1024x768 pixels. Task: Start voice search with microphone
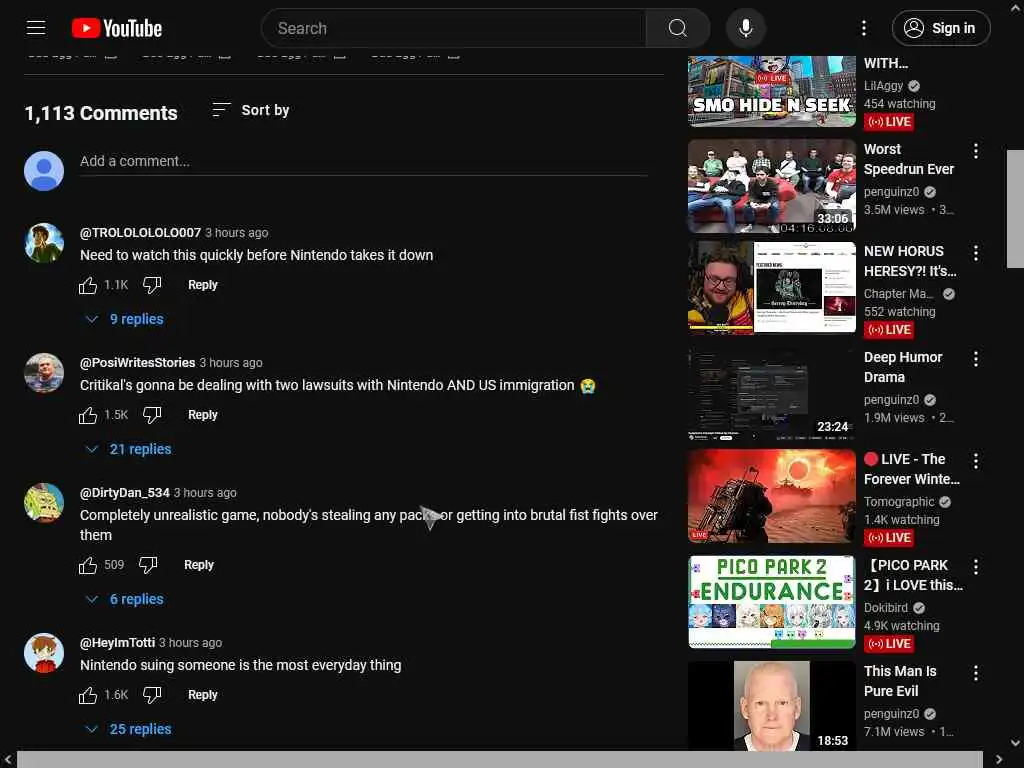click(745, 28)
